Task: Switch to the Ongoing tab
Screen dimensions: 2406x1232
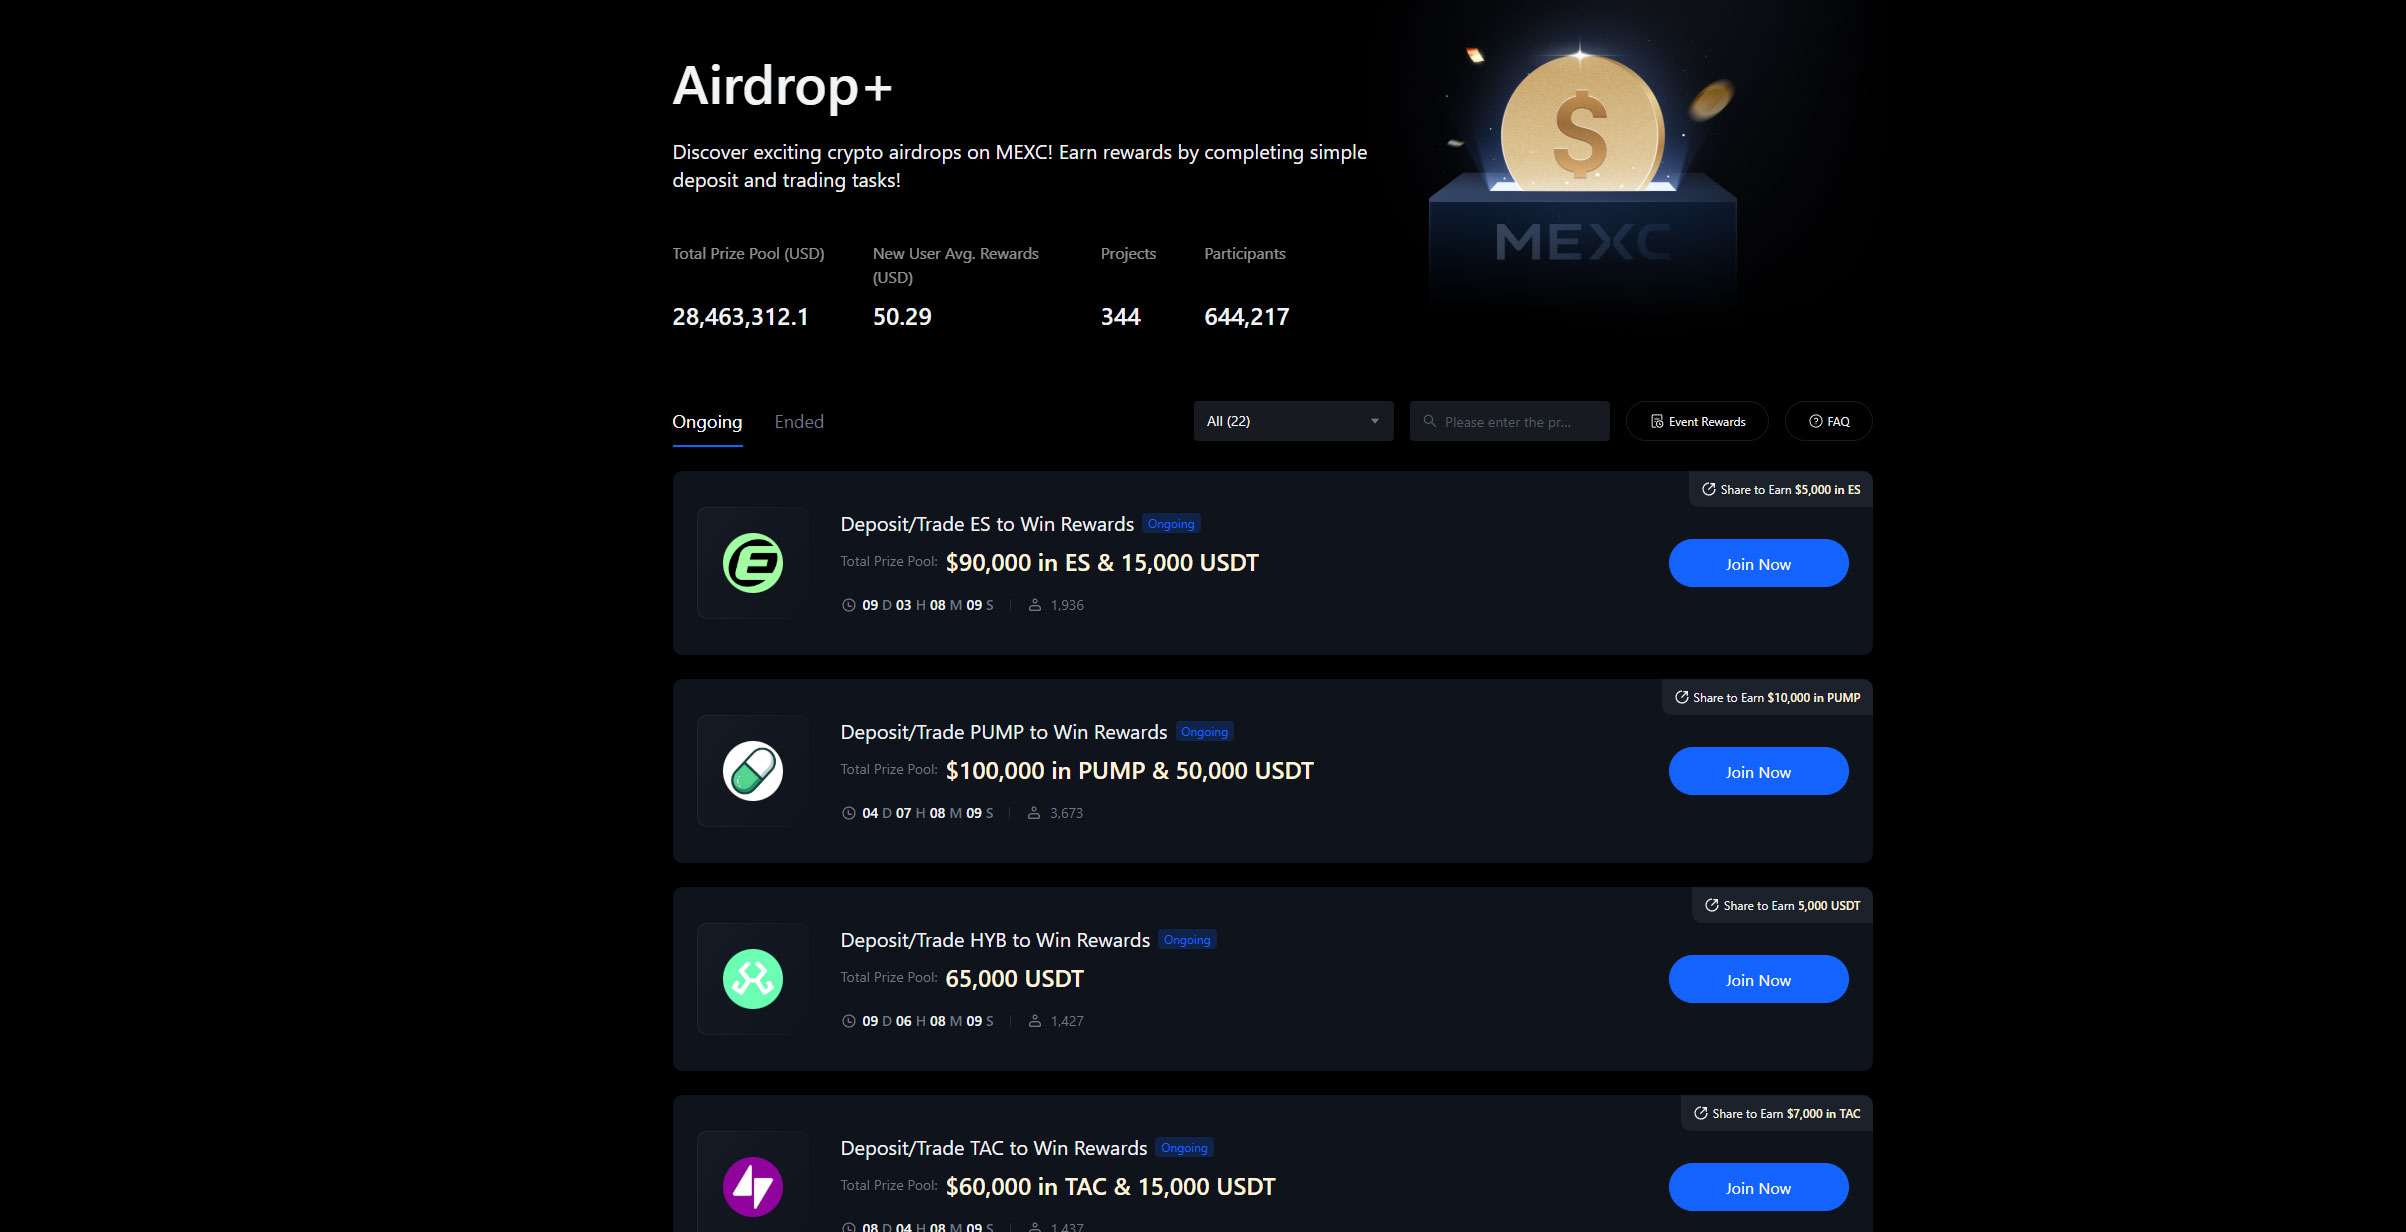Action: point(707,422)
